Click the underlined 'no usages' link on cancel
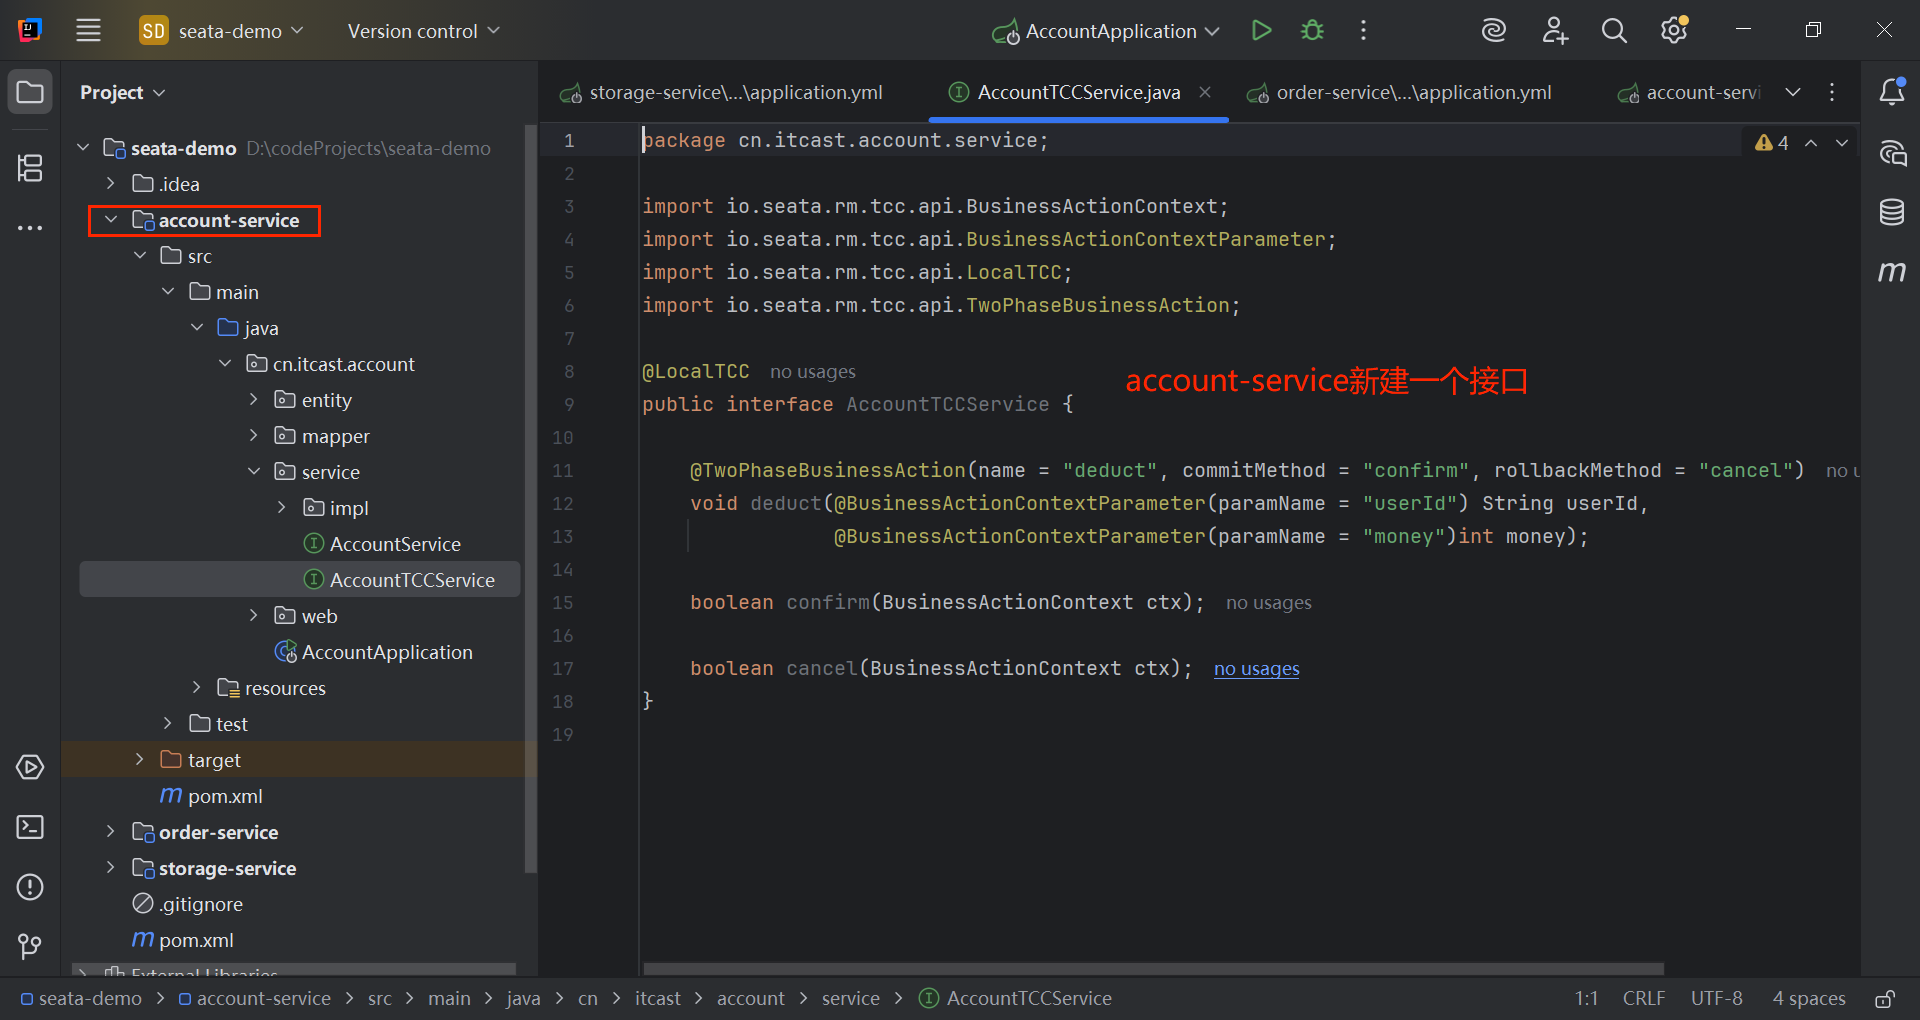Image resolution: width=1920 pixels, height=1020 pixels. click(1256, 669)
